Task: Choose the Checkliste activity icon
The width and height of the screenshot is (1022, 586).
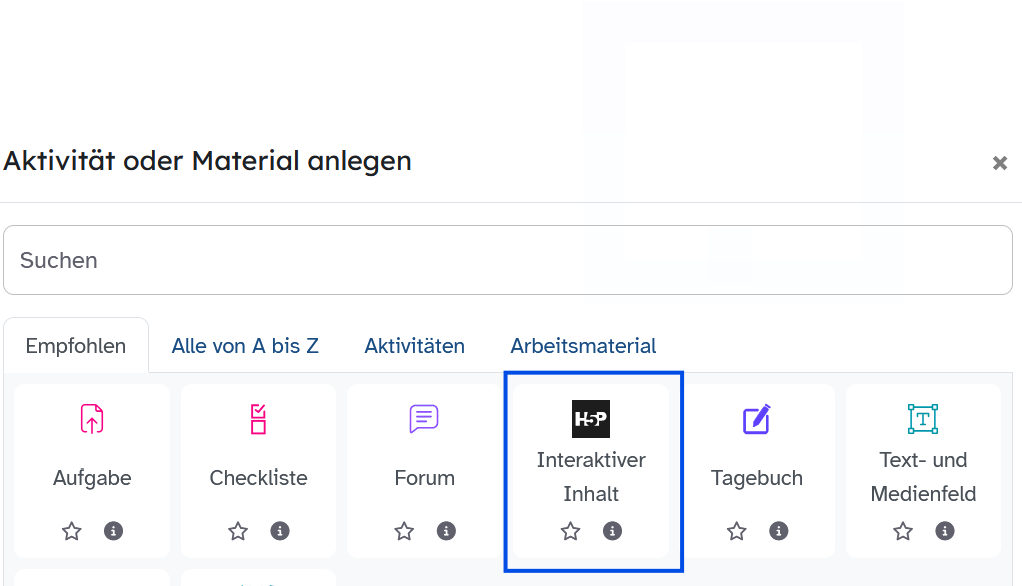Action: pyautogui.click(x=258, y=419)
